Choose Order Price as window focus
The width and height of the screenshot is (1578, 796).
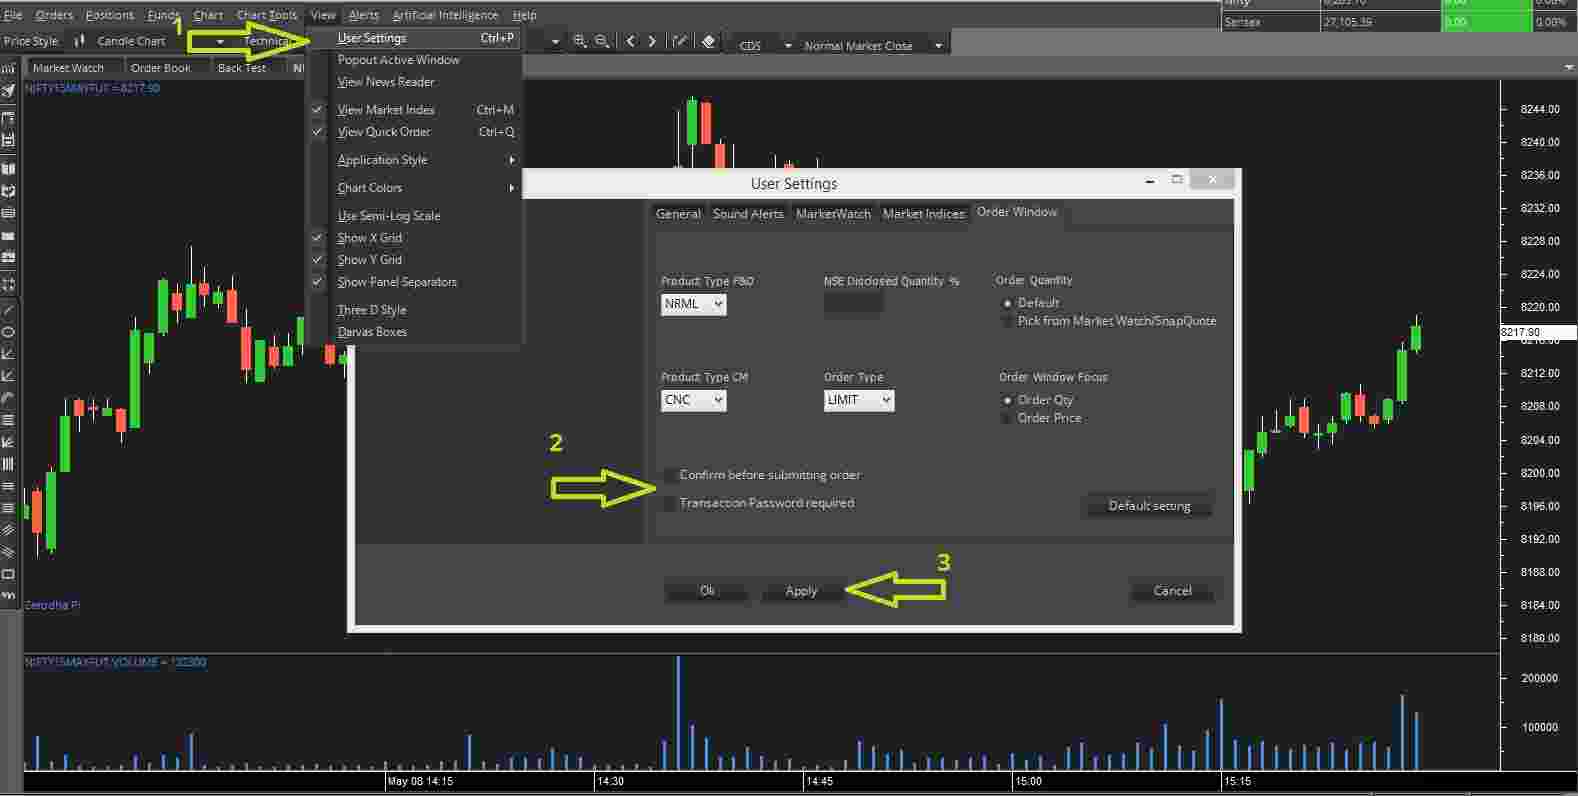click(1007, 419)
